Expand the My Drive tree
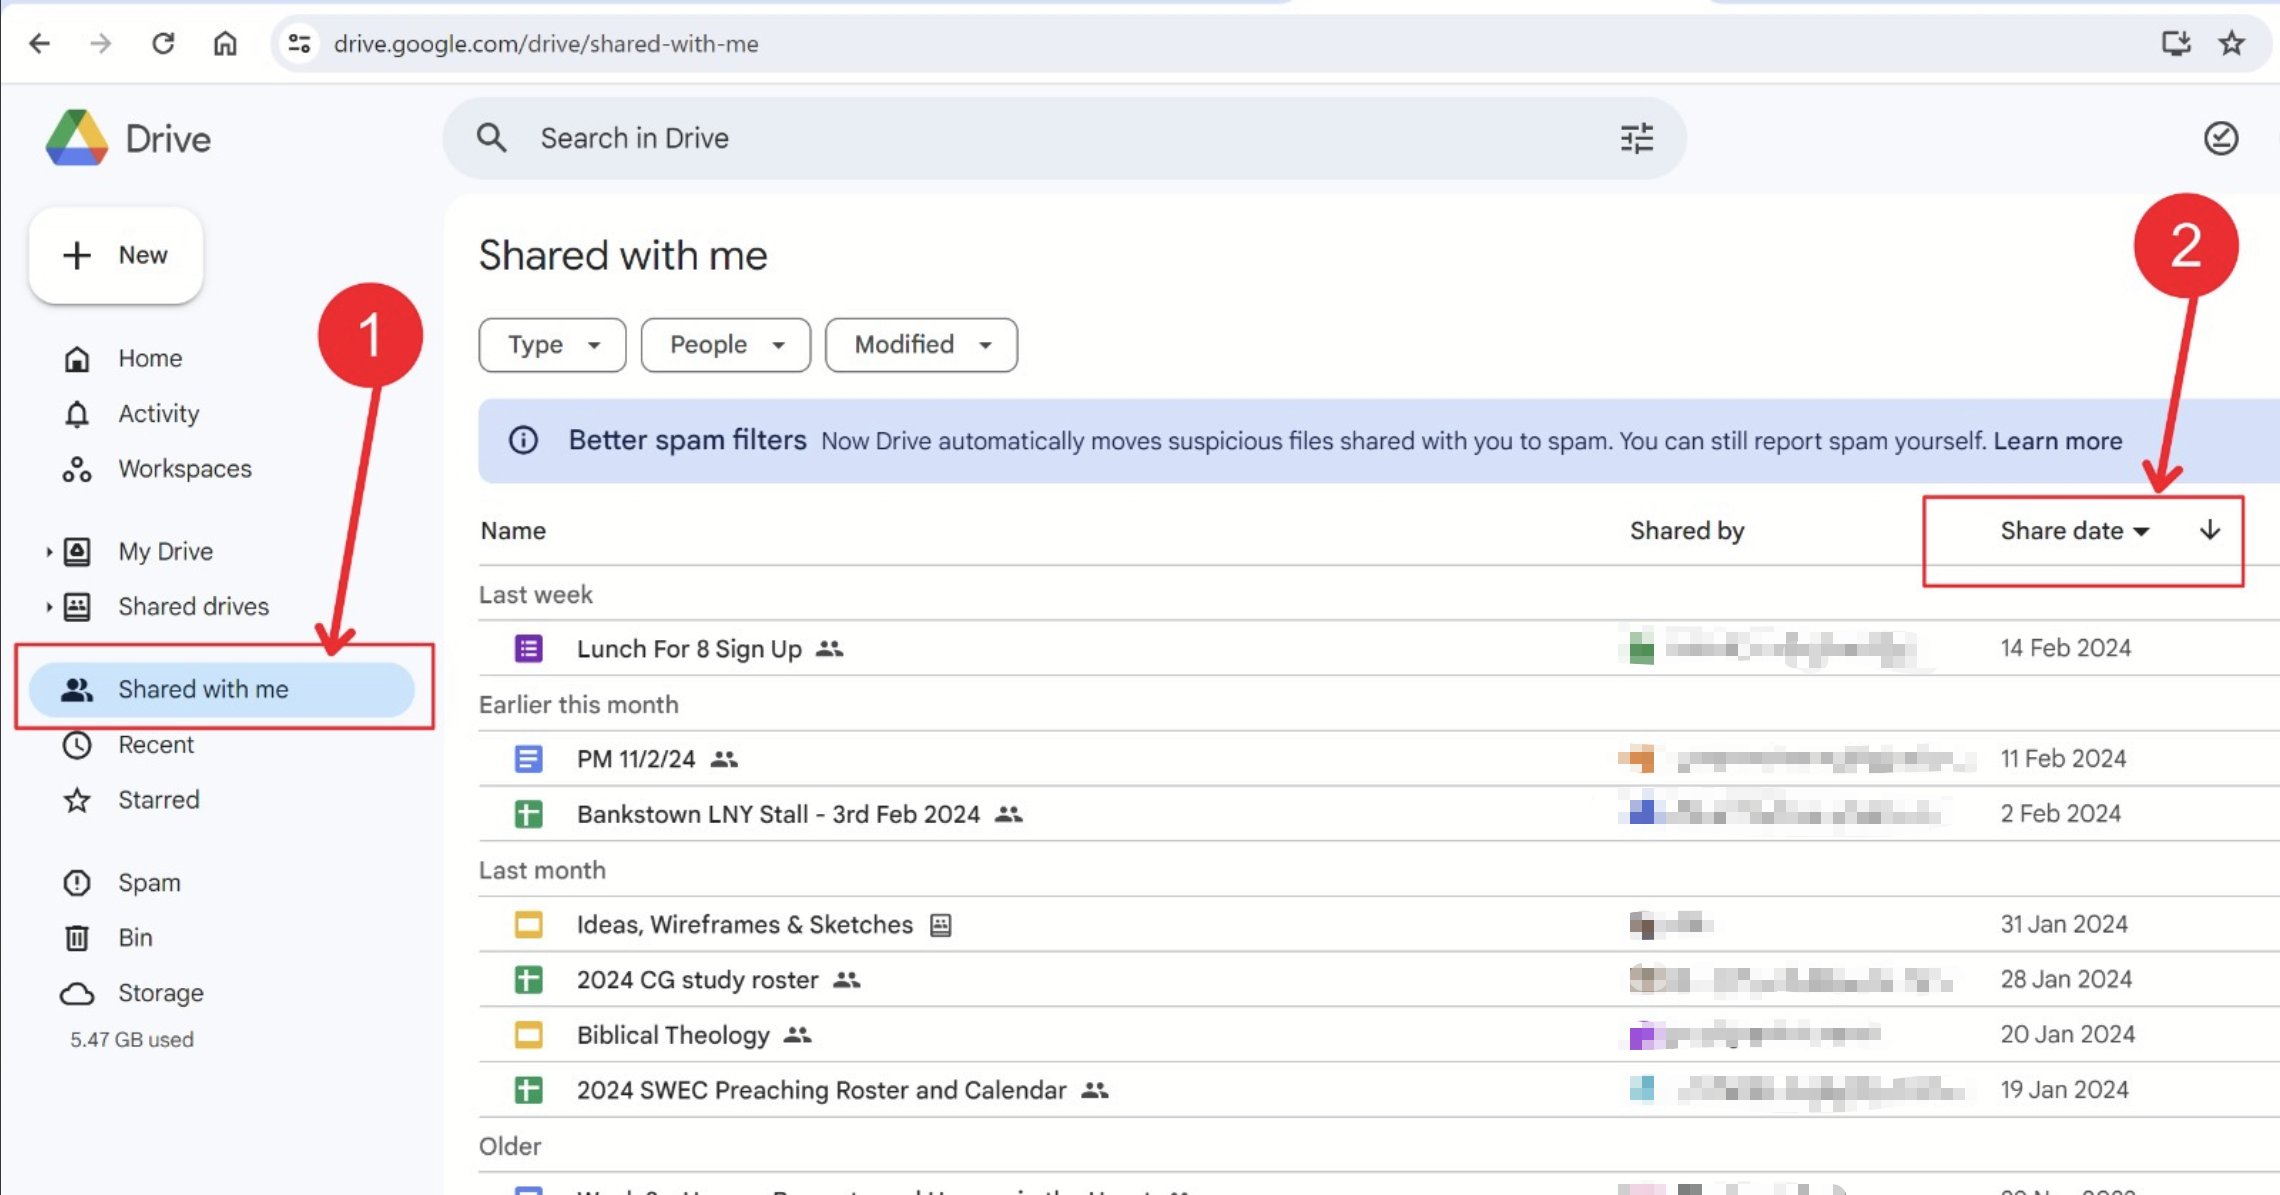 49,551
